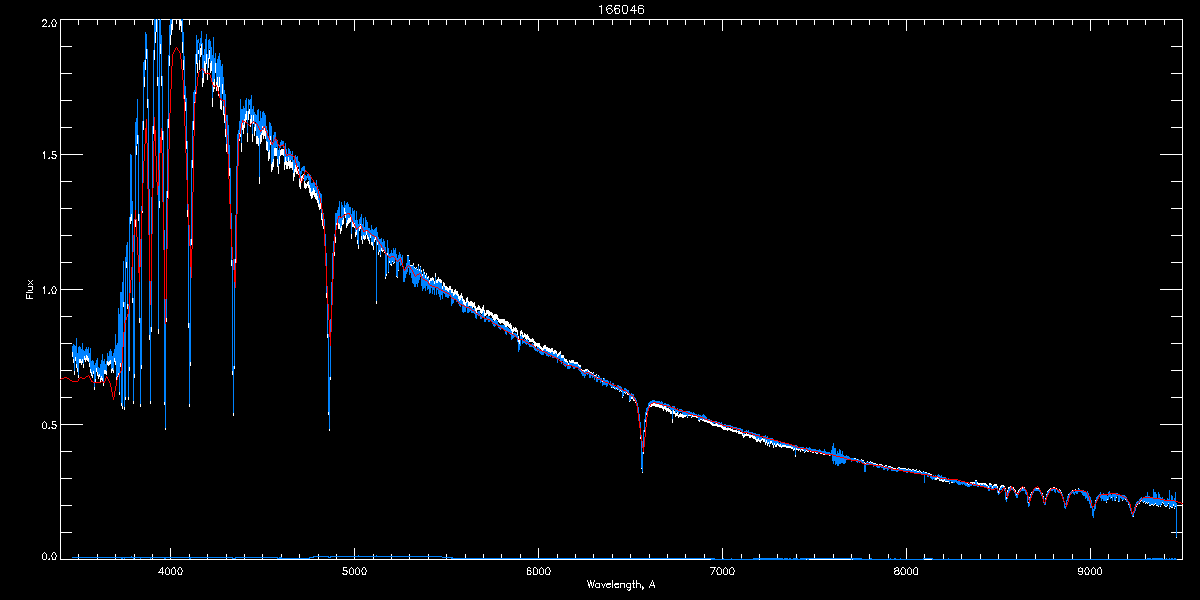Click the Wavelength, A x-axis label
Screen dimensions: 1200x600
[x=620, y=584]
